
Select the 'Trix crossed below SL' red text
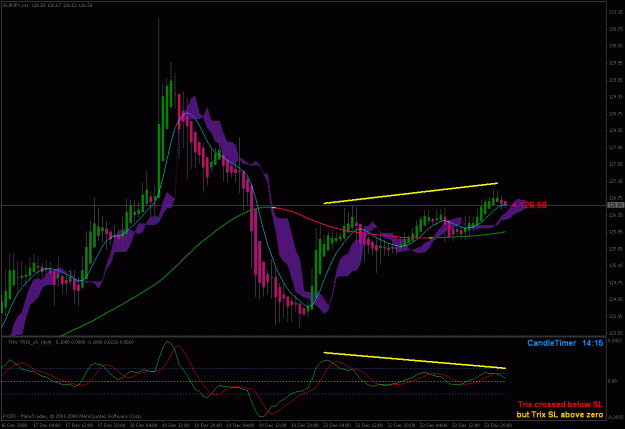tap(560, 405)
